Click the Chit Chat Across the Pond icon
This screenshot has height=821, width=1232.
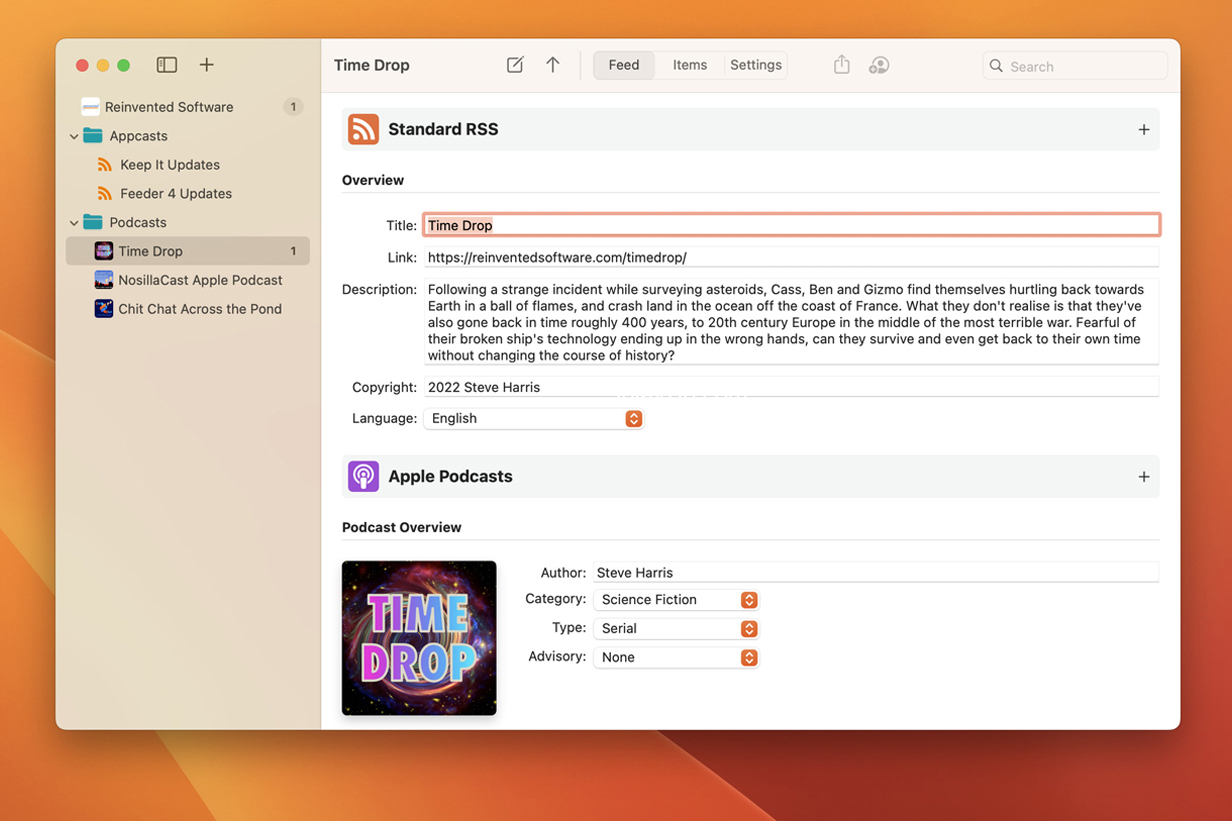point(104,309)
